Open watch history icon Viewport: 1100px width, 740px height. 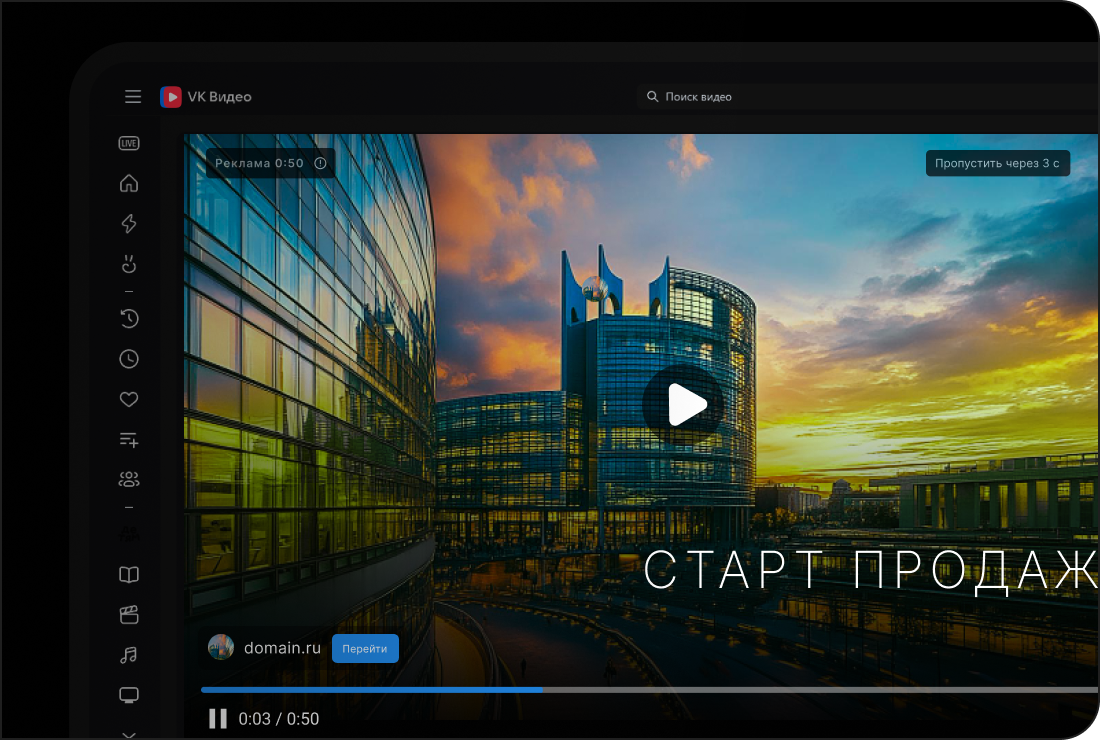129,318
